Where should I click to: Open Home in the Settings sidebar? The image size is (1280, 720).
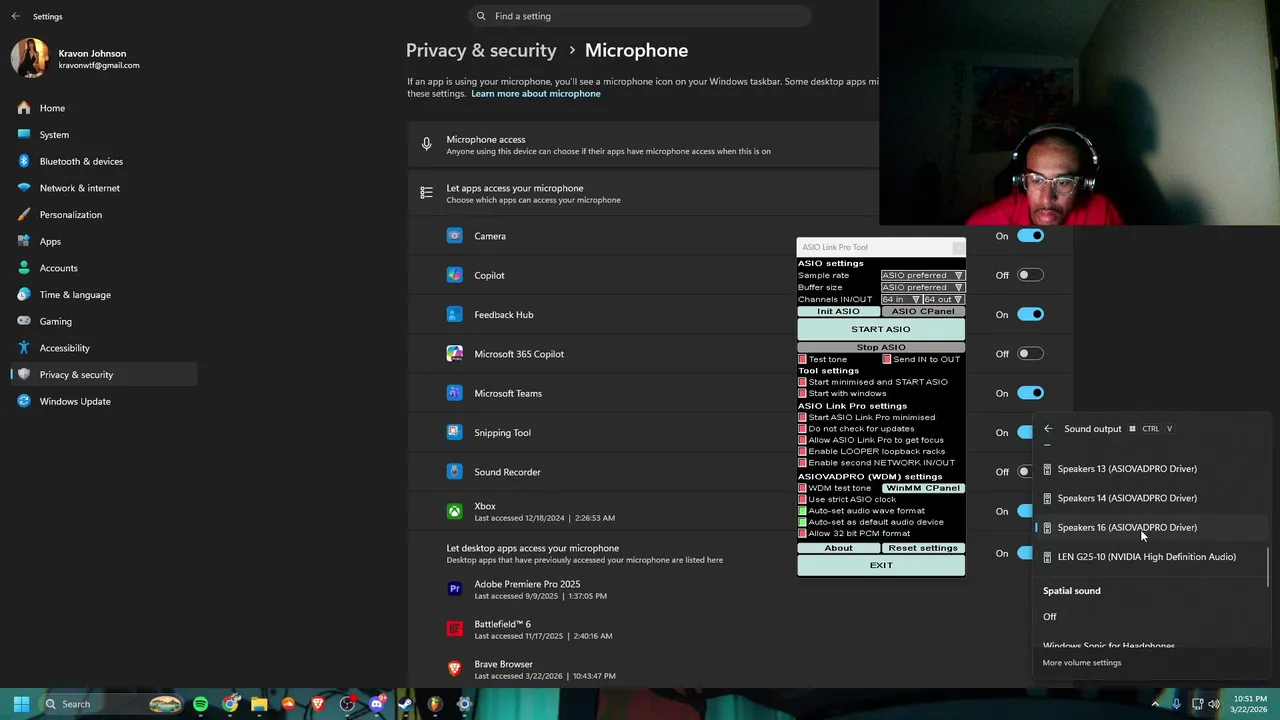coord(104,108)
